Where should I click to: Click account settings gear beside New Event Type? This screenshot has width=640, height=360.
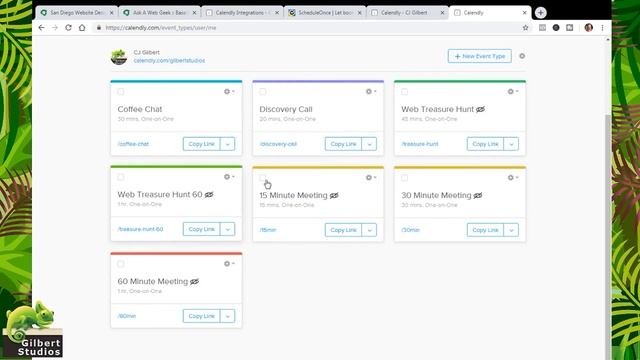(522, 56)
